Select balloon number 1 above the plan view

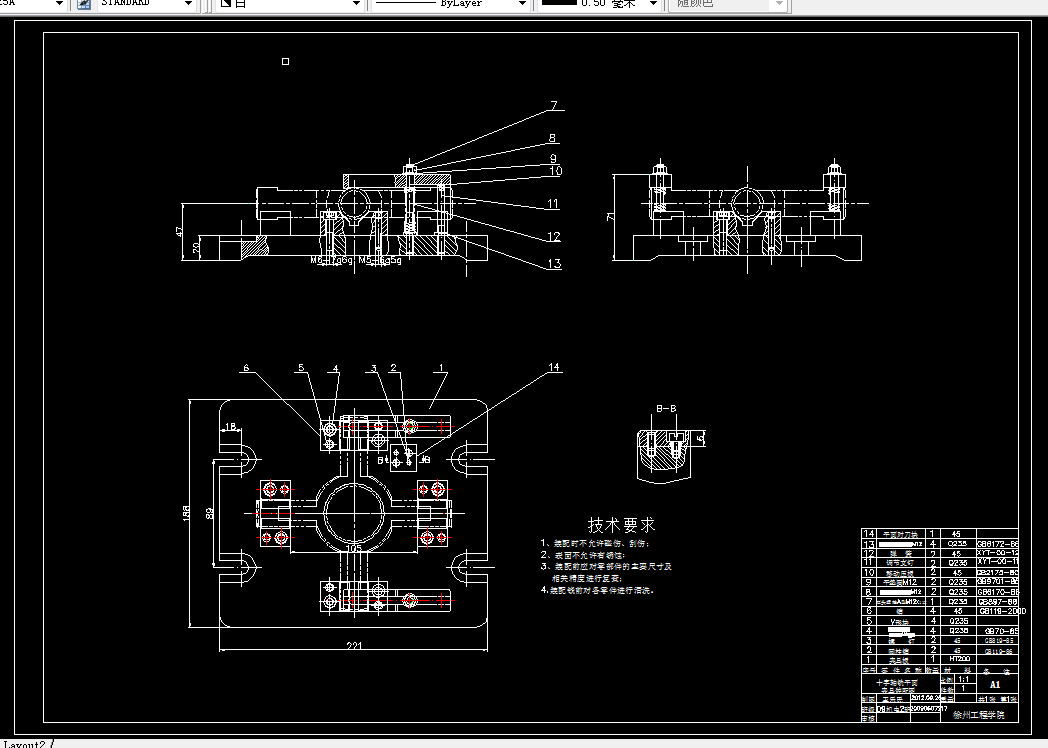pos(441,368)
